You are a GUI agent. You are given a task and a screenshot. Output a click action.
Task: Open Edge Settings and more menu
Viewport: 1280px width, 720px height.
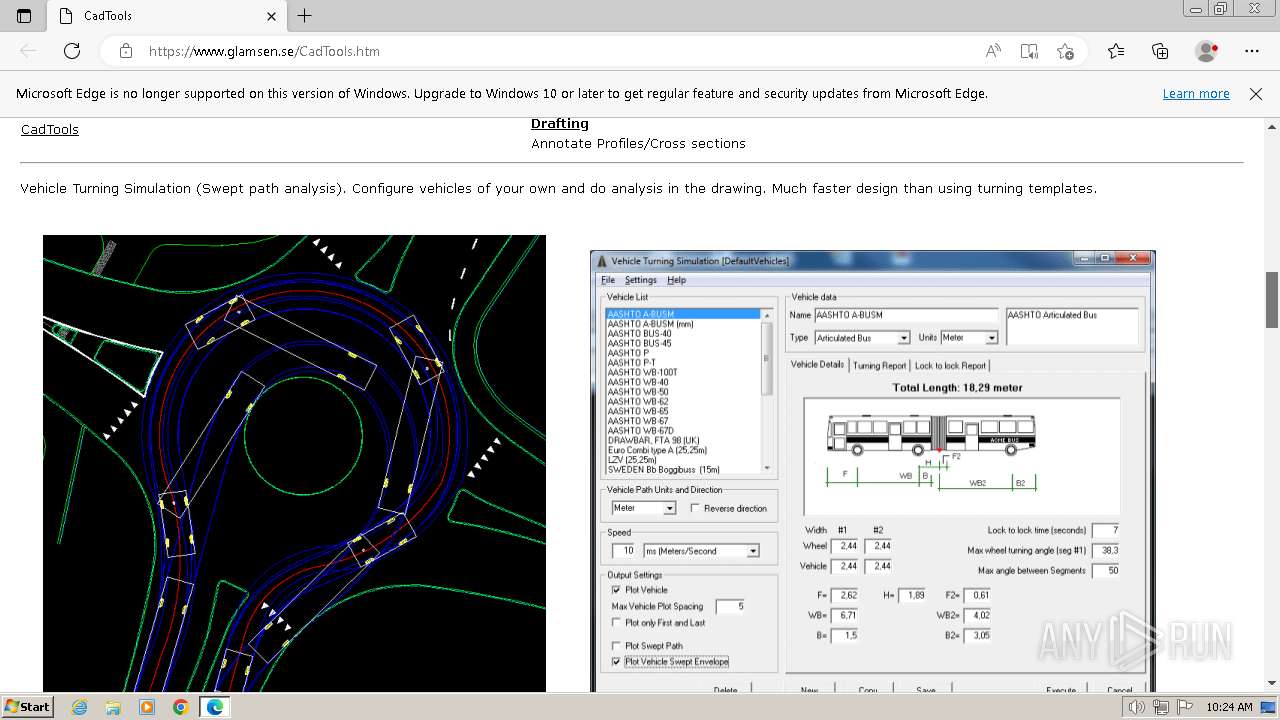[x=1252, y=51]
